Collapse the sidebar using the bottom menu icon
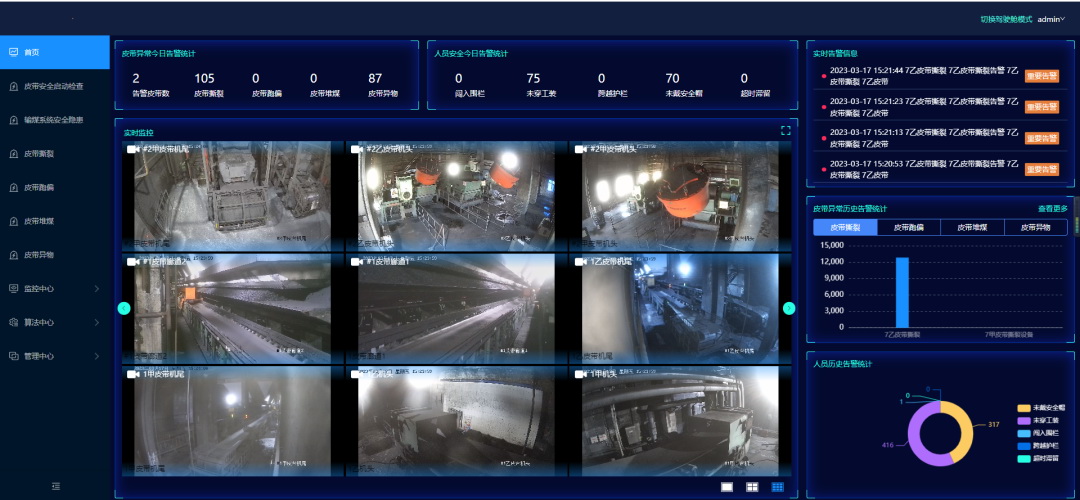The width and height of the screenshot is (1080, 500). (x=55, y=486)
